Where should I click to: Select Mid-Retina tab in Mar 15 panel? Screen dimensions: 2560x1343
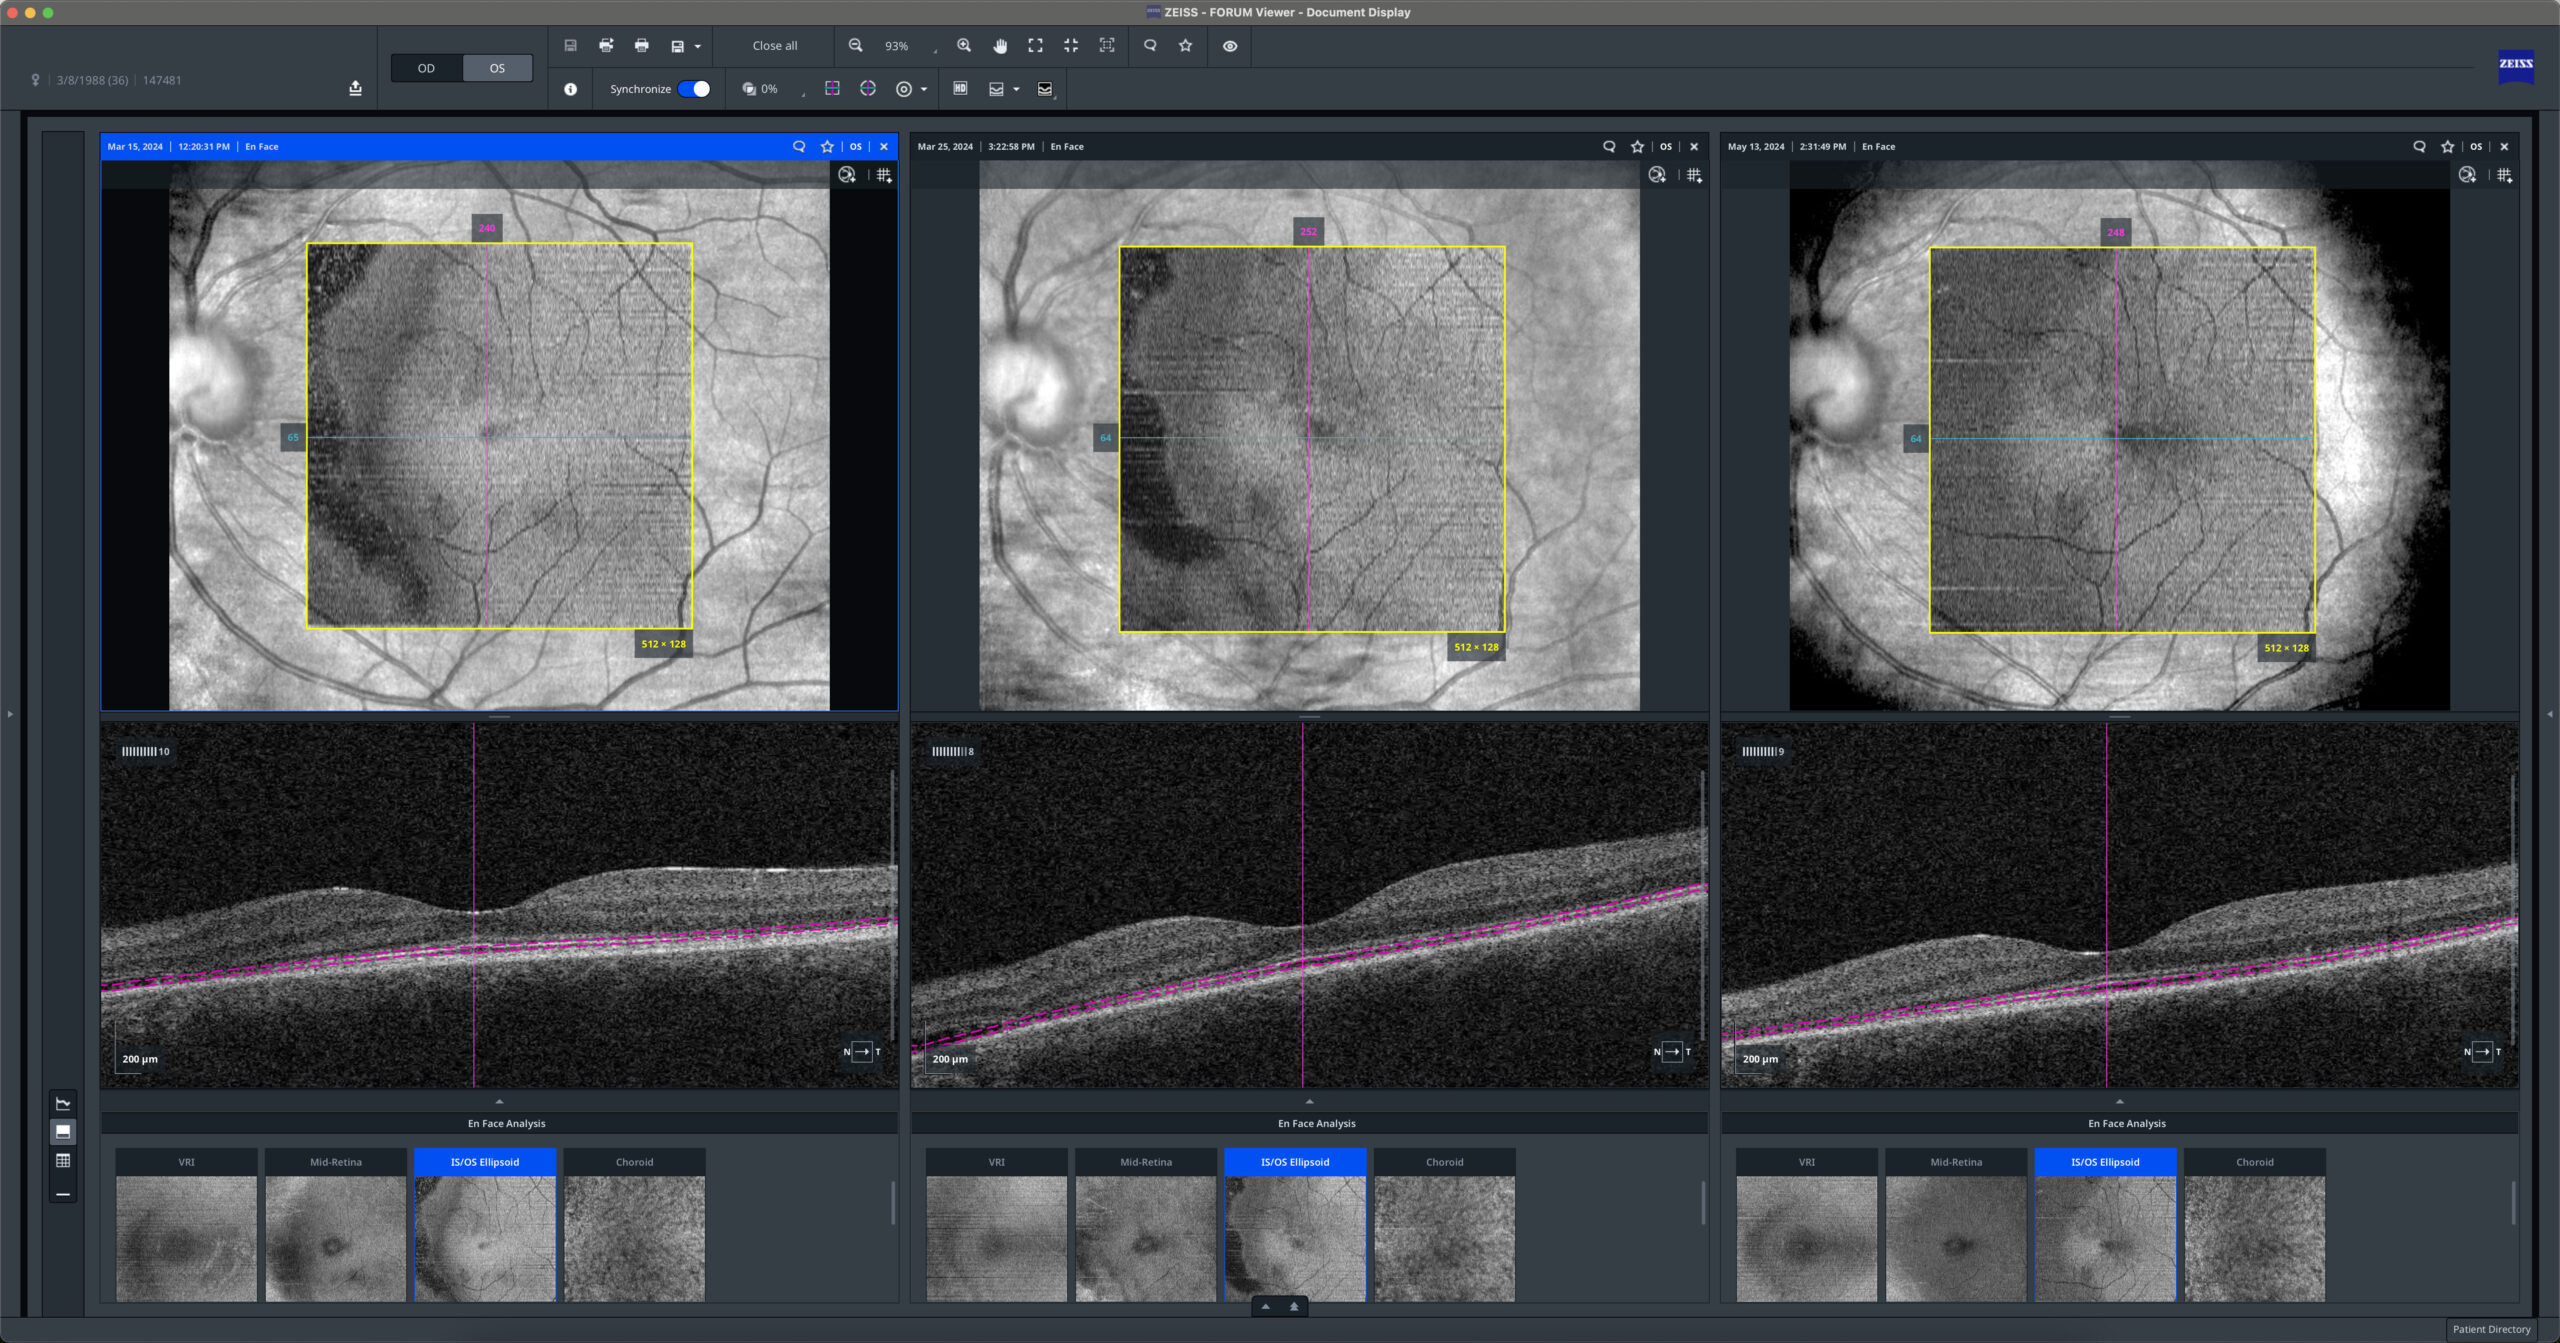pos(336,1162)
